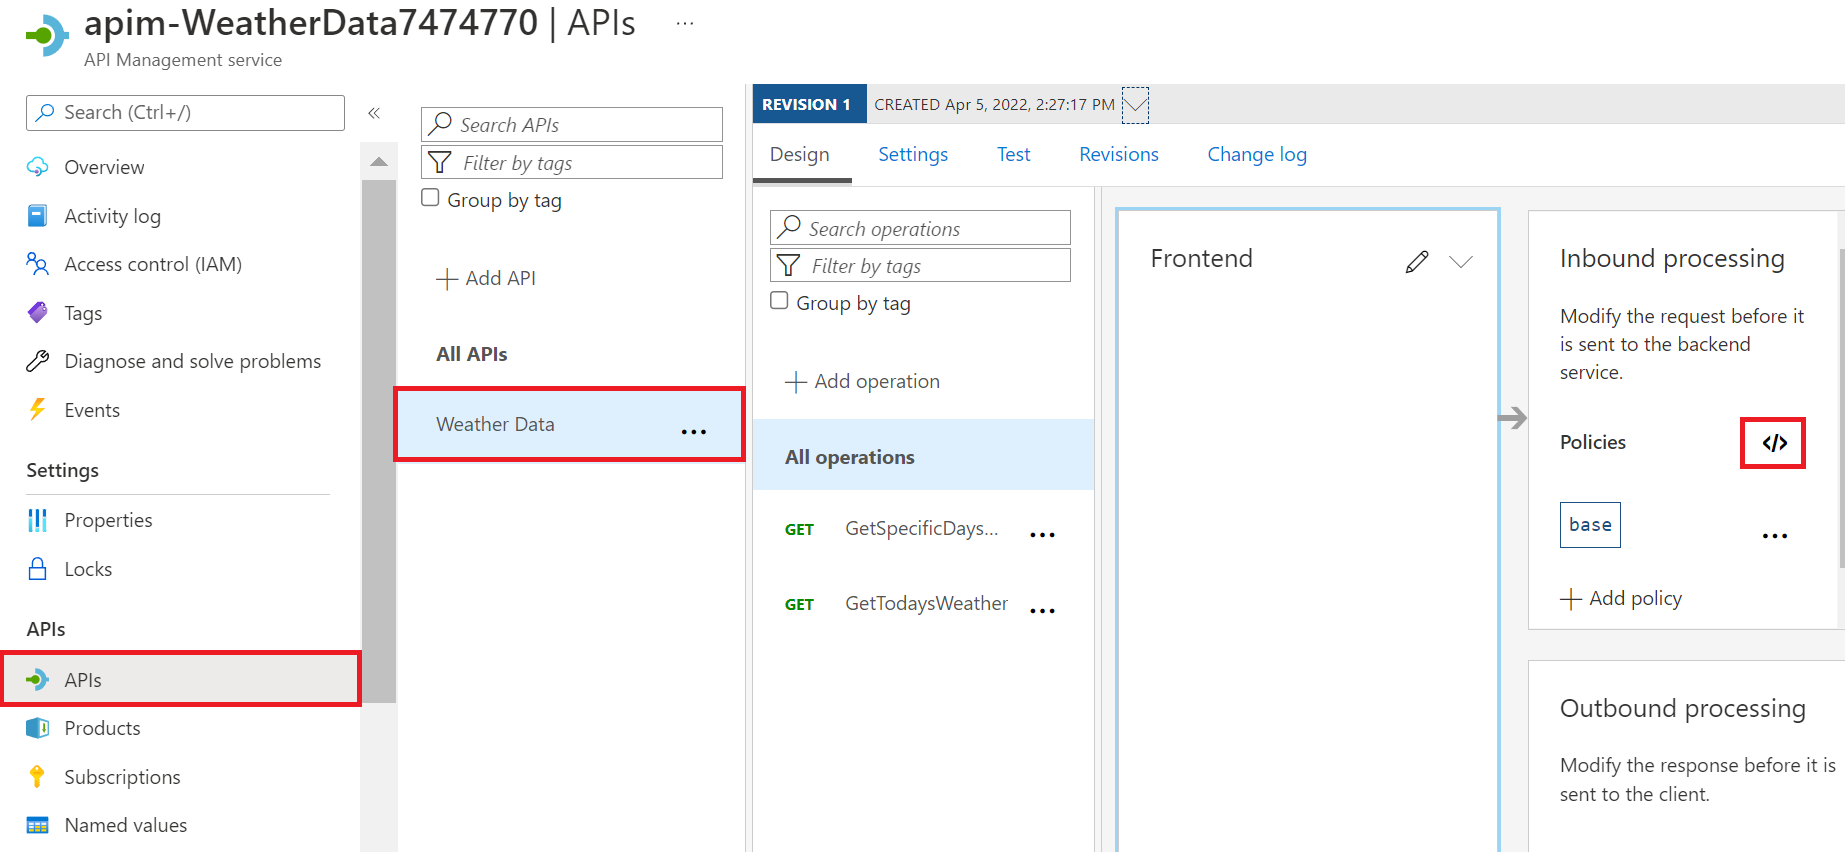The height and width of the screenshot is (852, 1845).
Task: Edit Frontend with the pencil icon
Action: click(1416, 262)
